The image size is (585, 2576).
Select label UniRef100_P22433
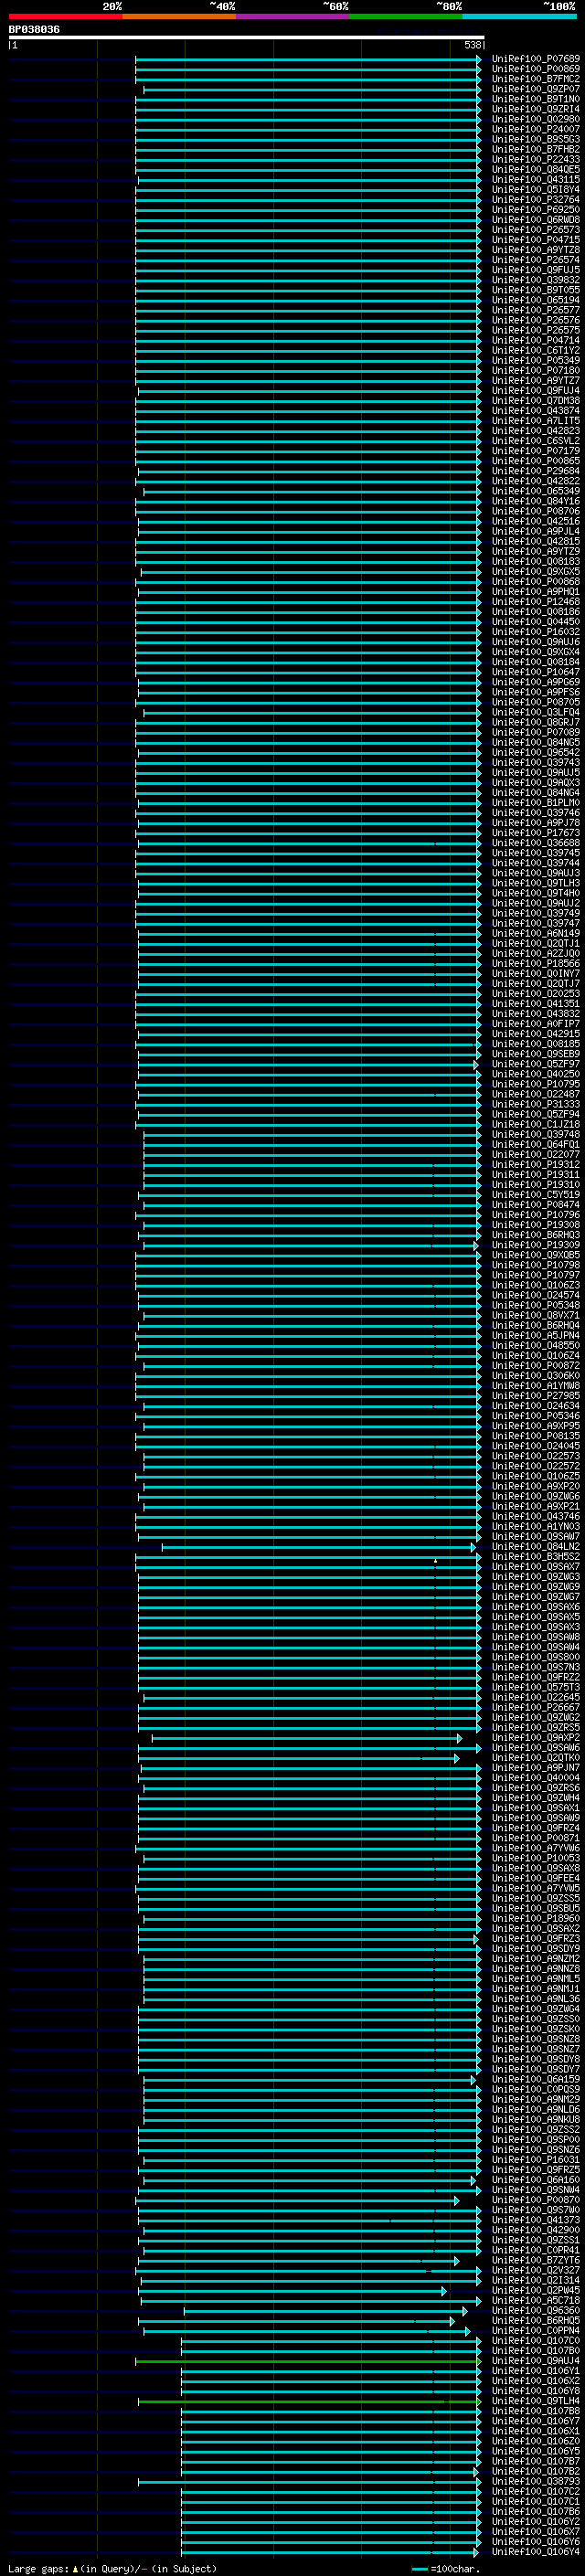tap(536, 160)
